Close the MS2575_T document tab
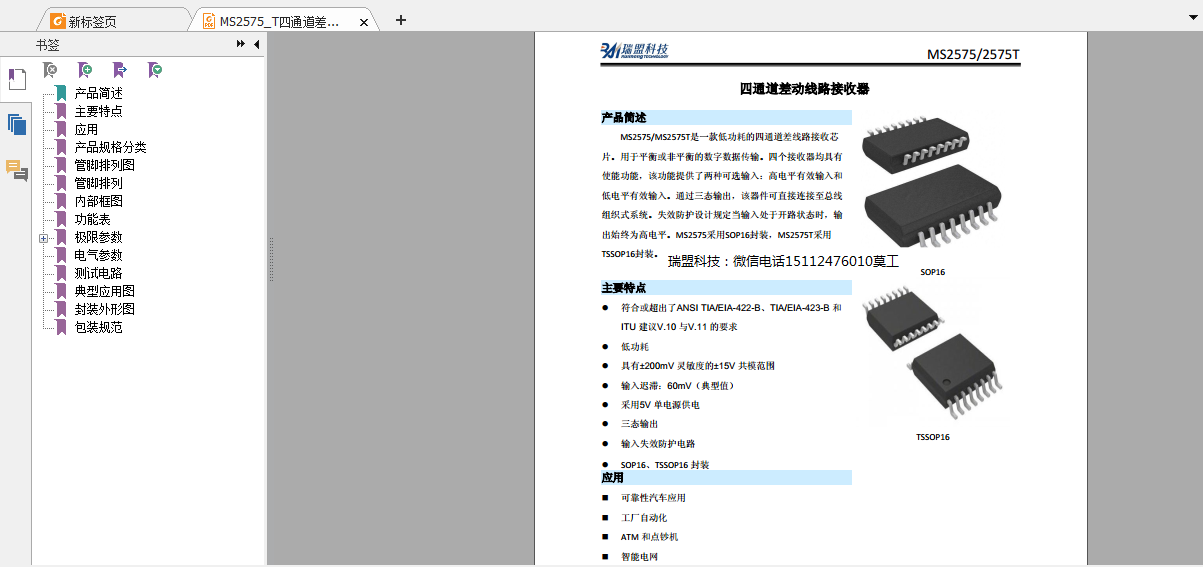The width and height of the screenshot is (1203, 567). point(363,21)
